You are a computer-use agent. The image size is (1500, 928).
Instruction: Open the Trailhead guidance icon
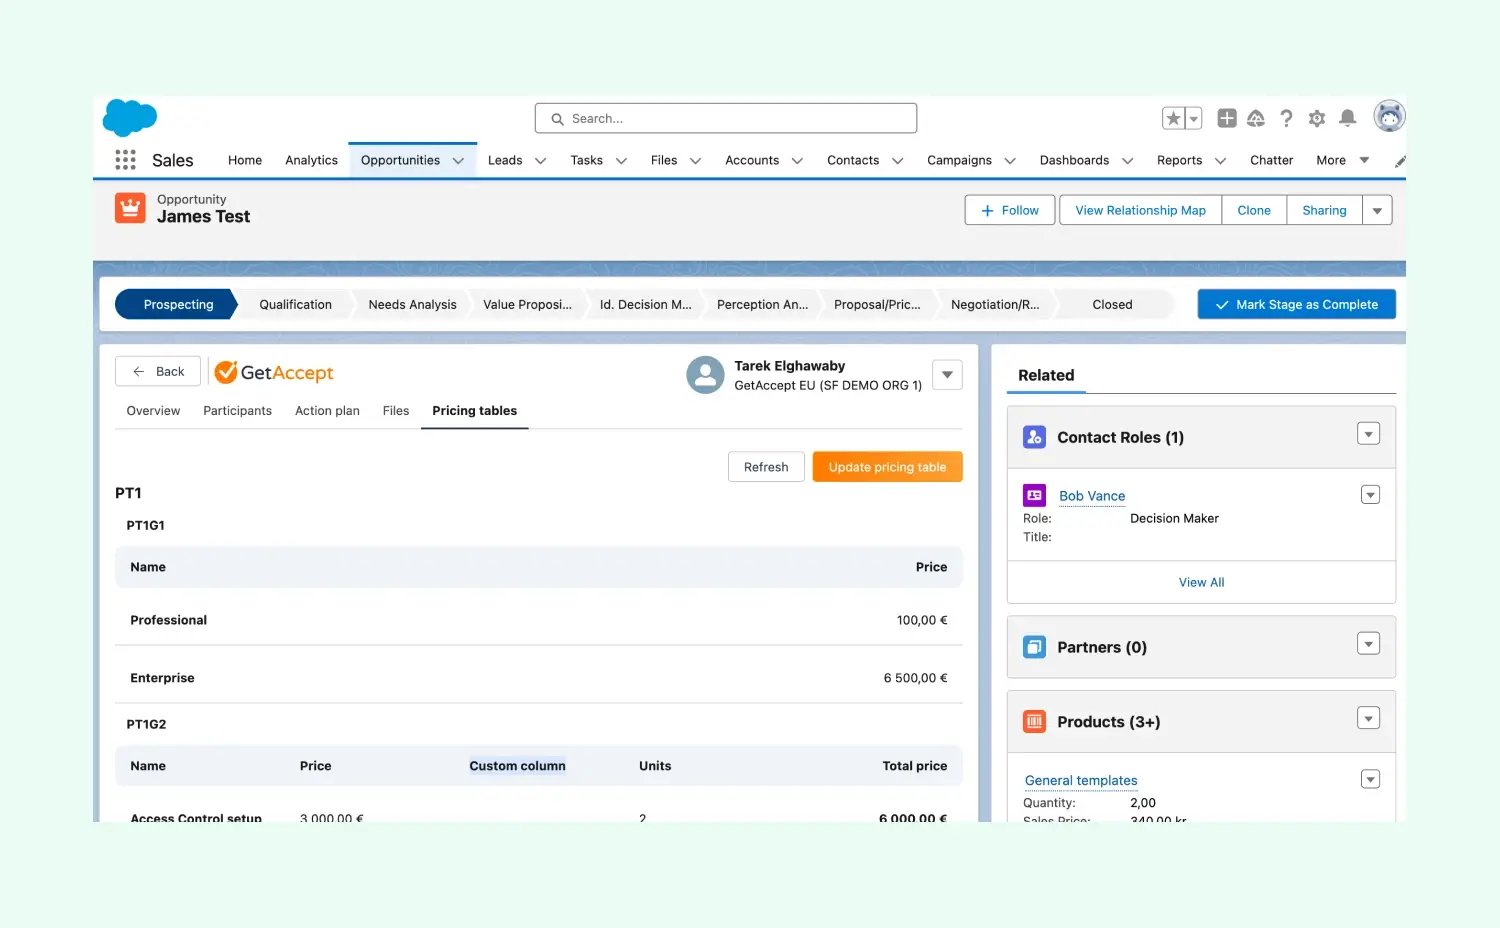[1256, 118]
